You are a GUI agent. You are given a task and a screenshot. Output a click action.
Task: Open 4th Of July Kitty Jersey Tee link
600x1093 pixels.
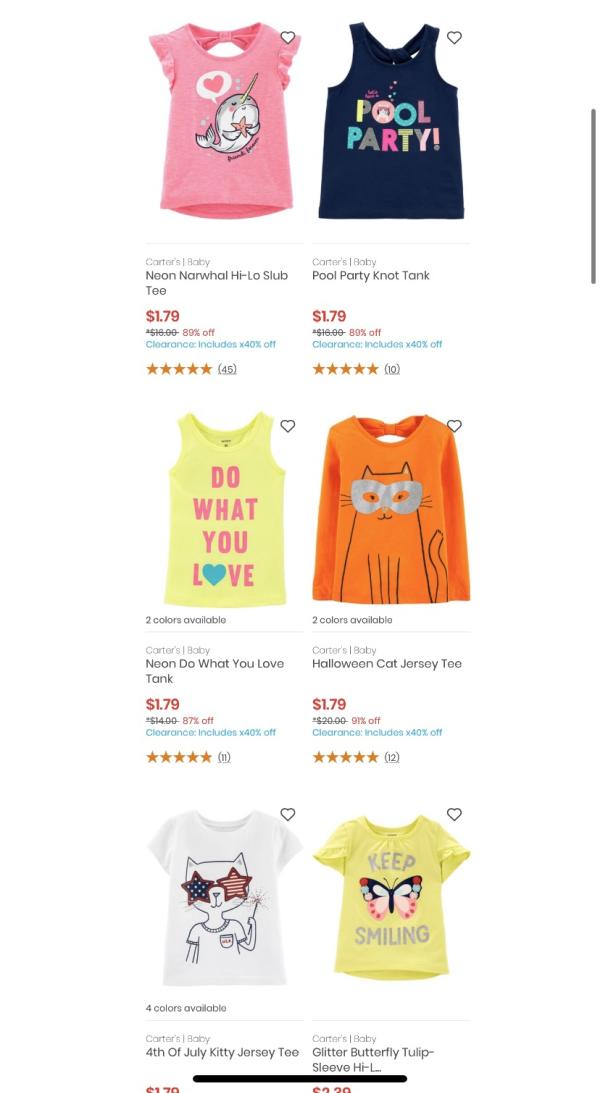[x=222, y=1052]
